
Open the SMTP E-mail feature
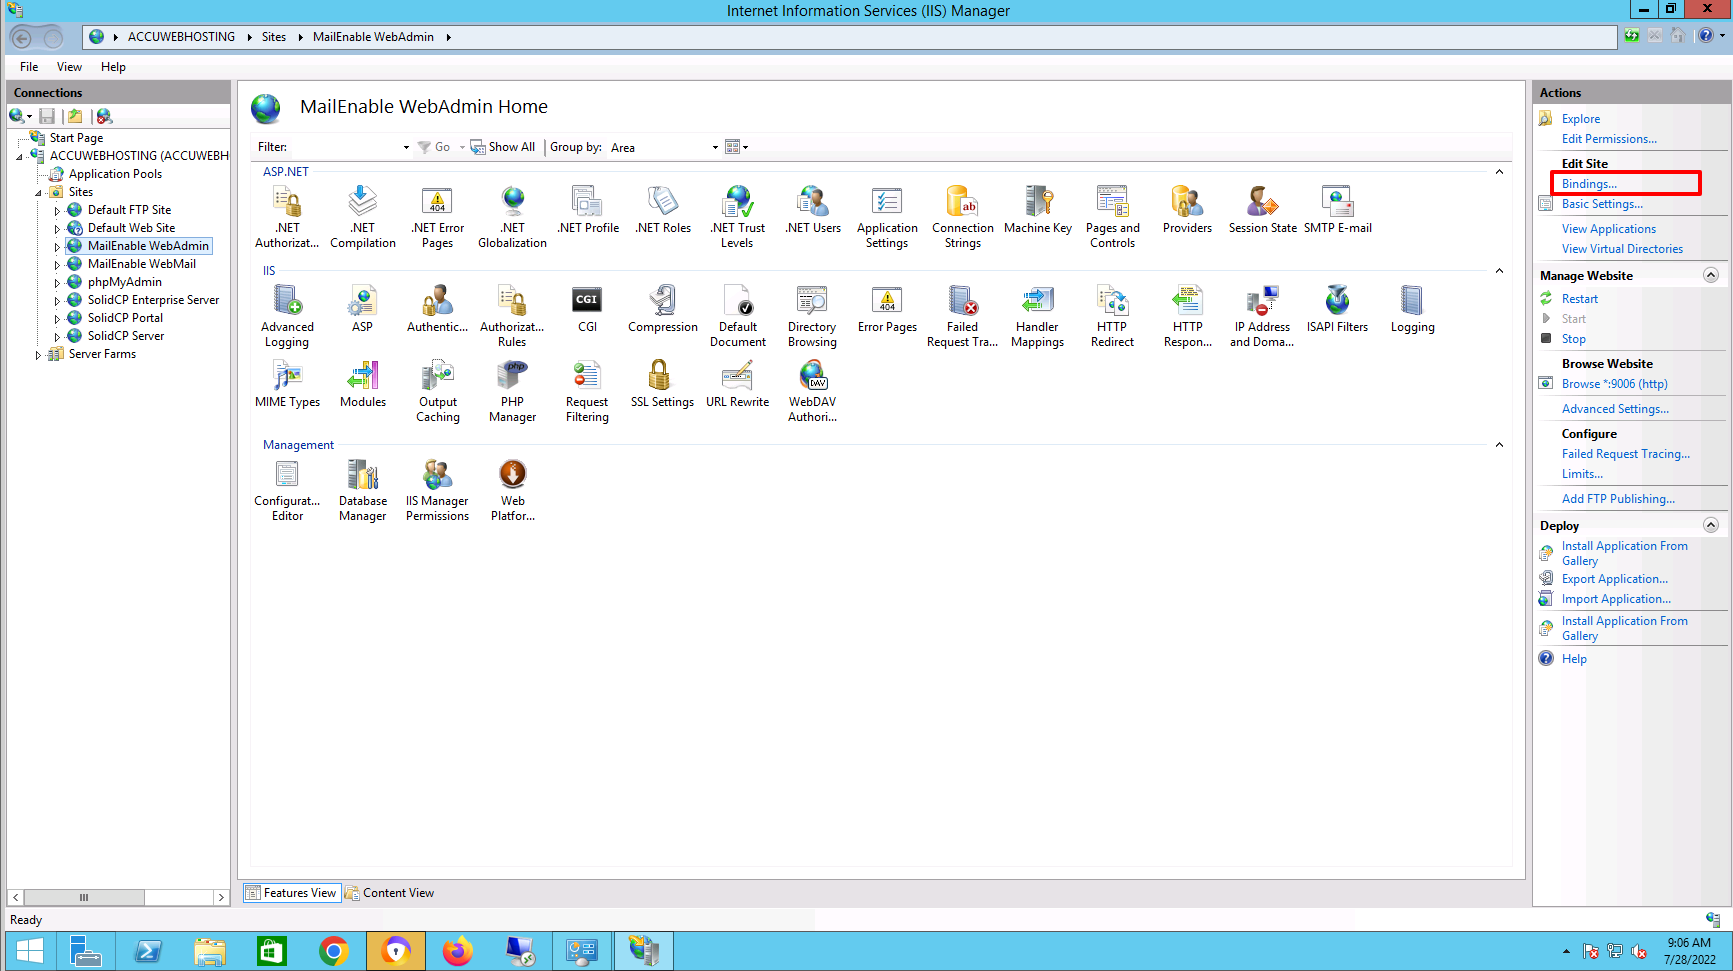pyautogui.click(x=1338, y=210)
